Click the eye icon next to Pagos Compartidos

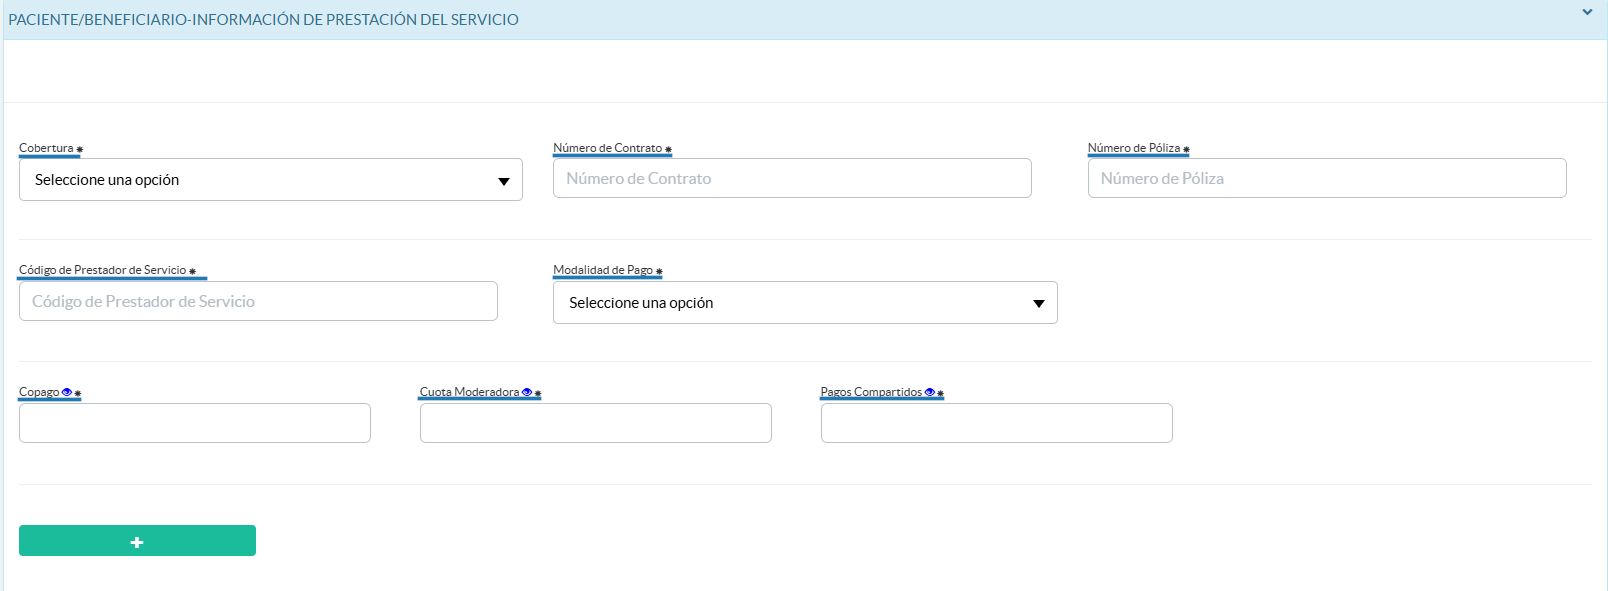(x=930, y=392)
